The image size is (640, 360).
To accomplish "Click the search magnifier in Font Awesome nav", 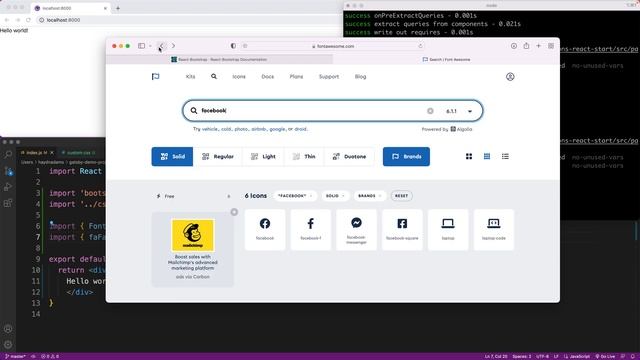I will [x=214, y=76].
